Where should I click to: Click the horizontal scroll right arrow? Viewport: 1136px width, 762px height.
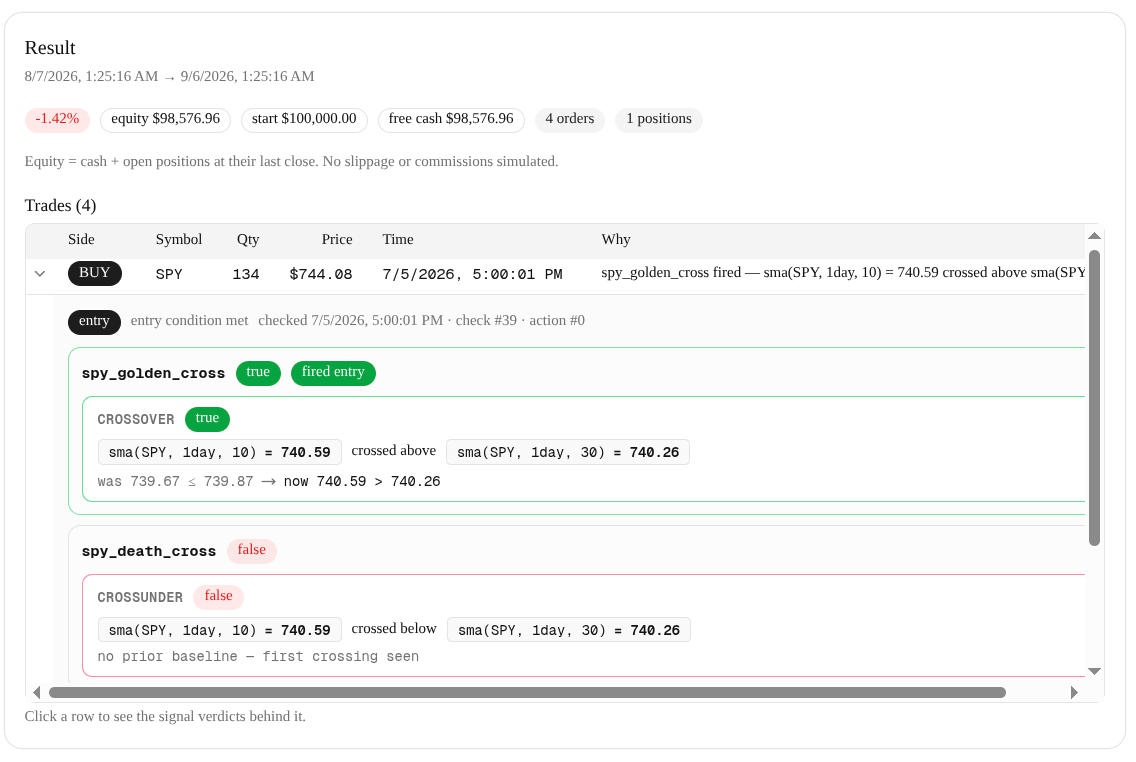[1074, 692]
